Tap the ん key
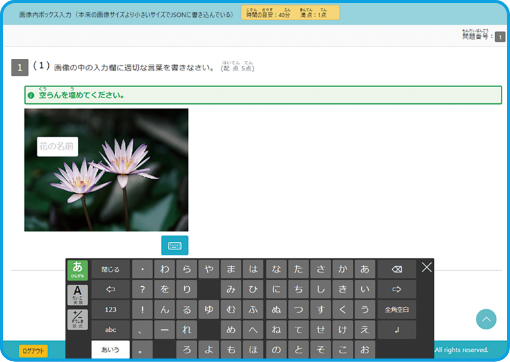The width and height of the screenshot is (510, 362). pyautogui.click(x=164, y=310)
